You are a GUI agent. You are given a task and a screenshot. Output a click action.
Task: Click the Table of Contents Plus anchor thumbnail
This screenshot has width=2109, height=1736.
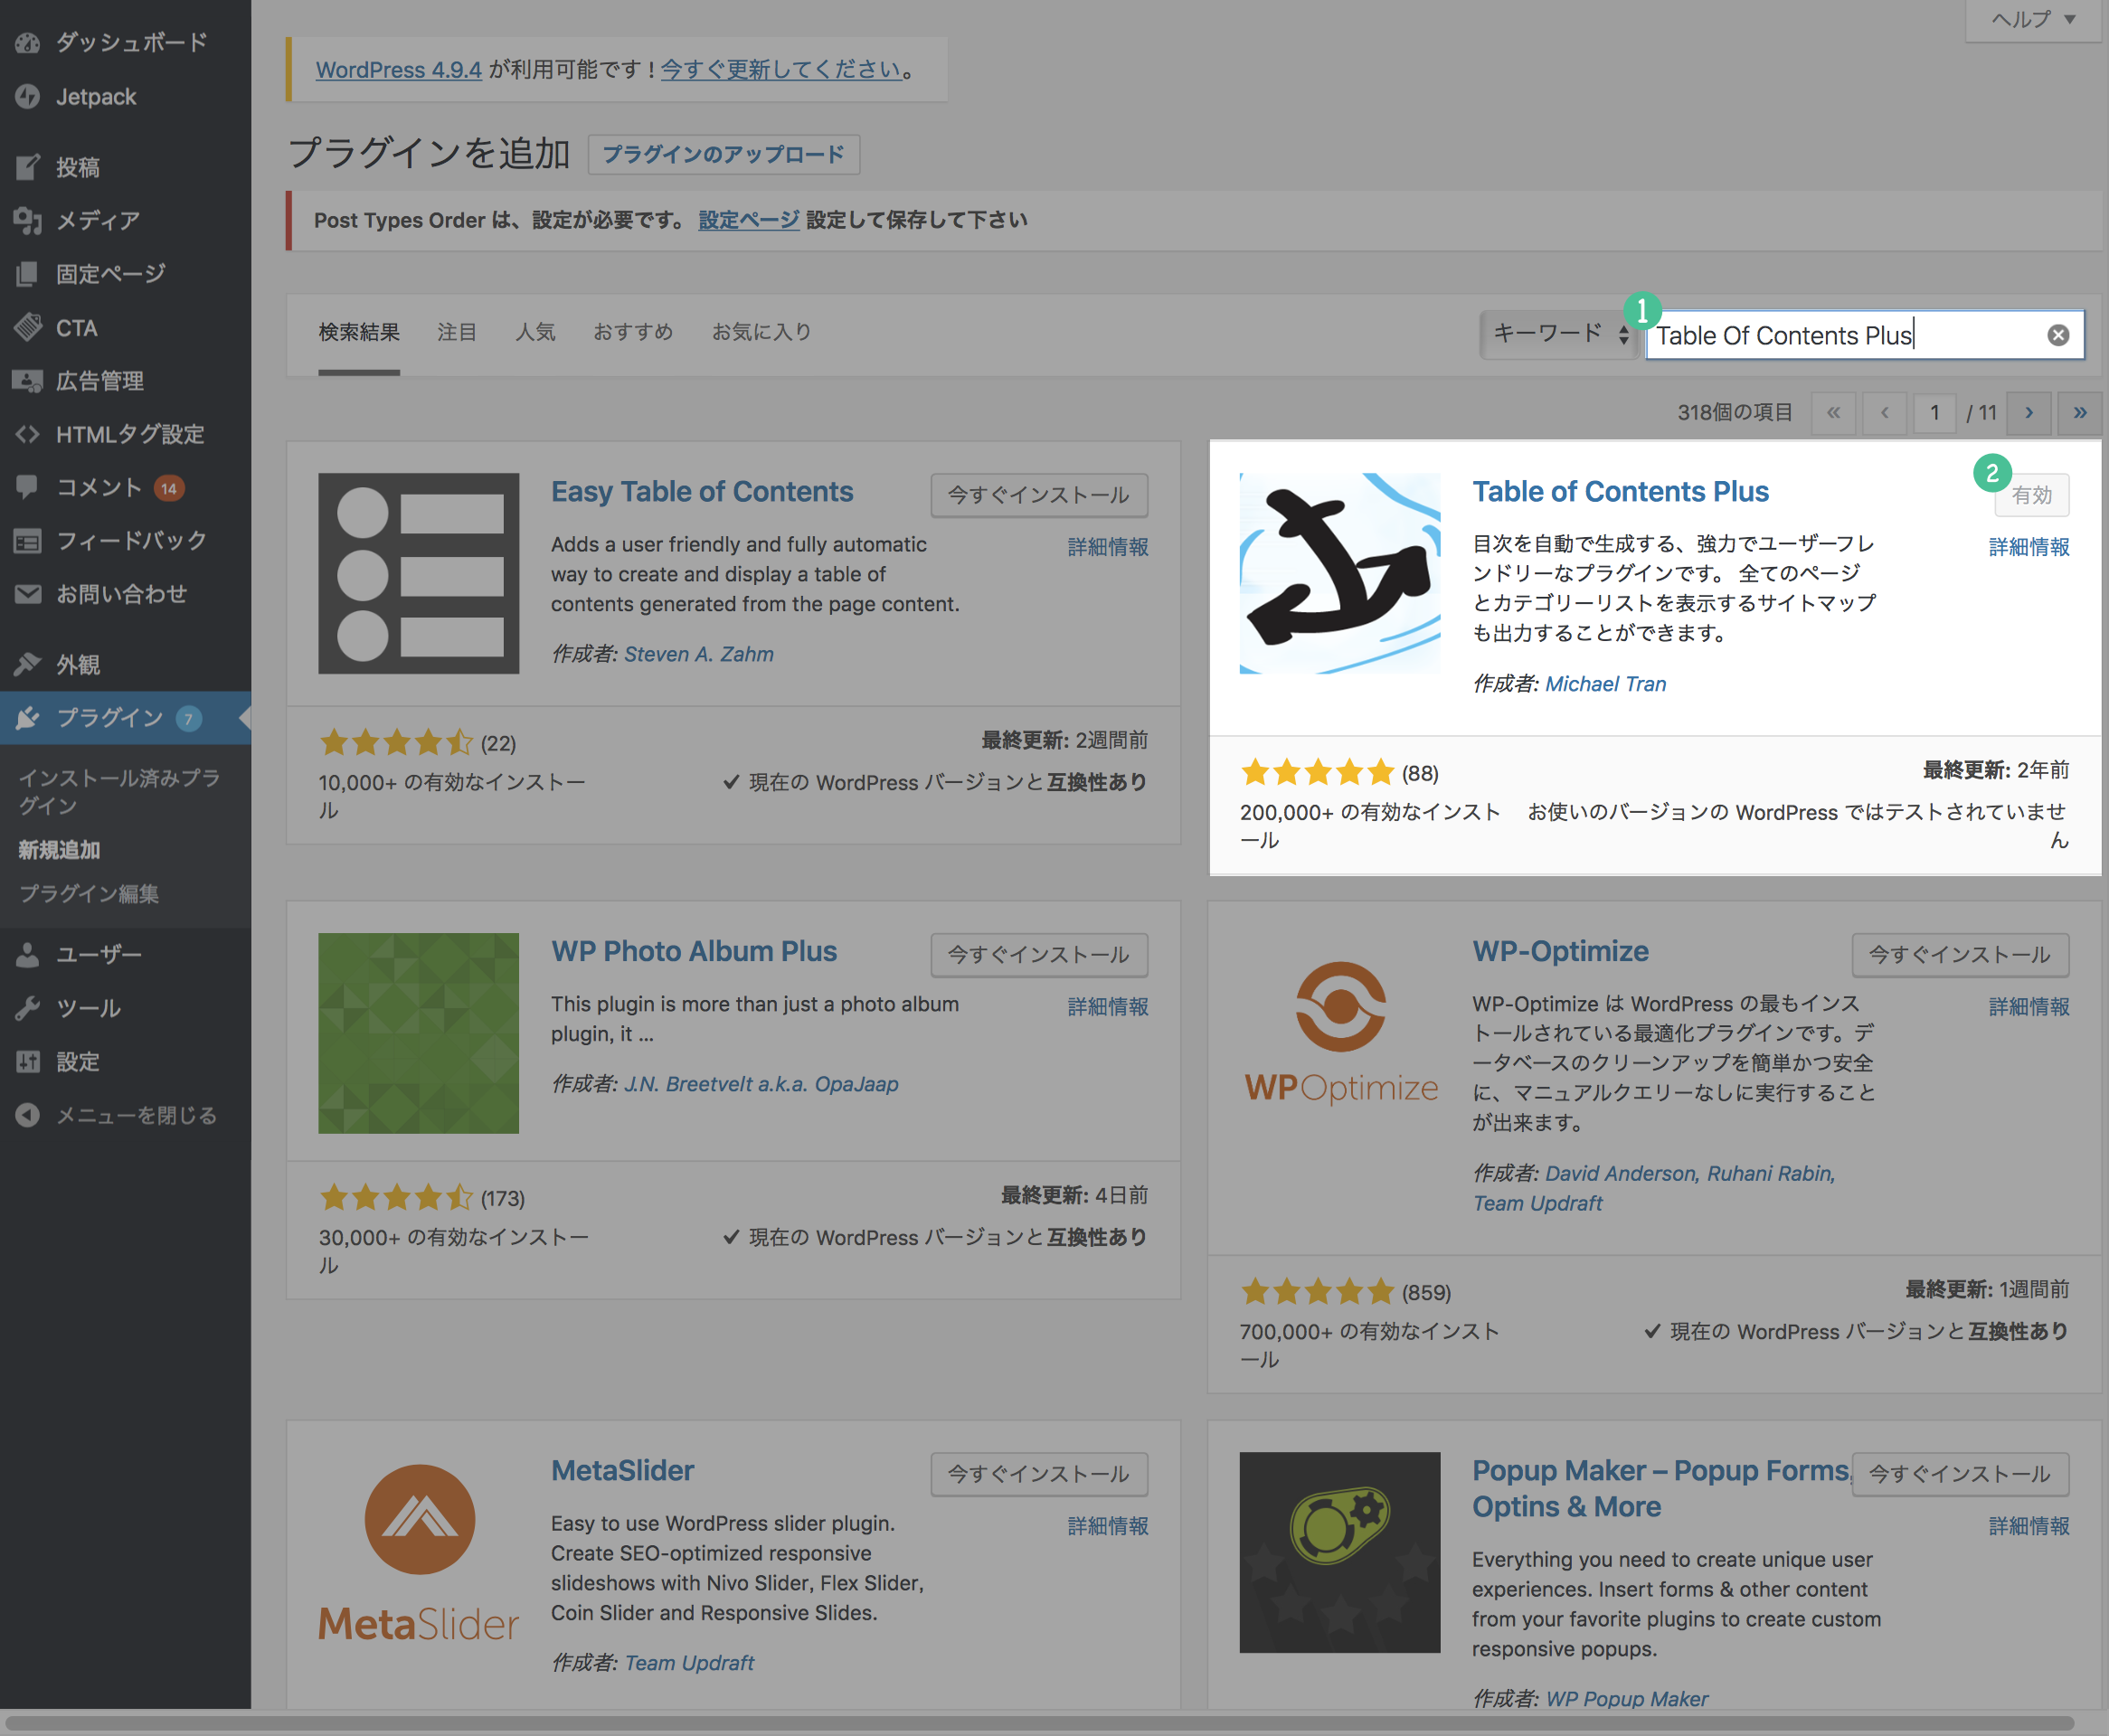tap(1340, 573)
